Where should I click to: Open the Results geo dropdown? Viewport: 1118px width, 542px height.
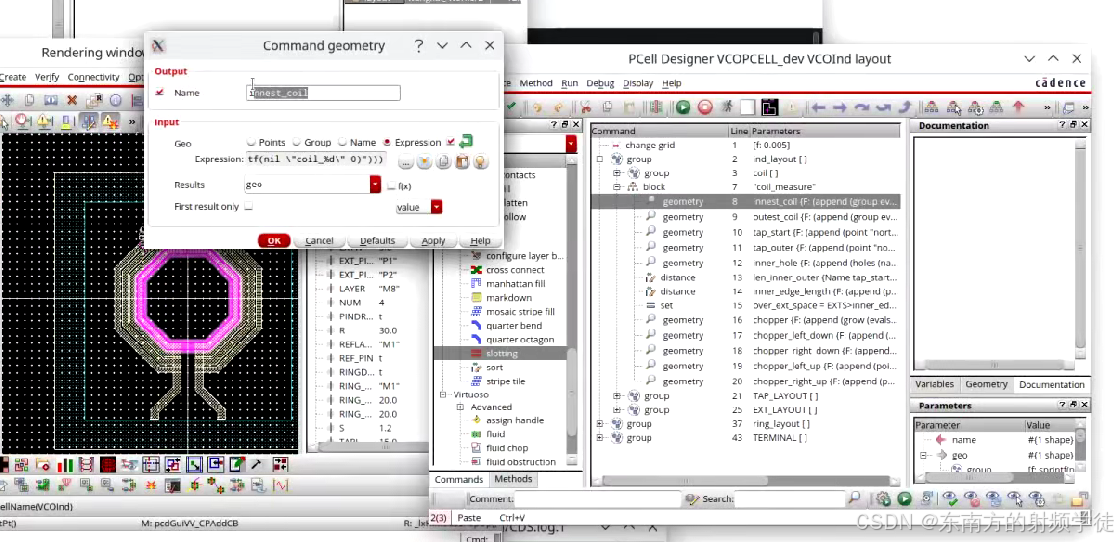coord(375,185)
